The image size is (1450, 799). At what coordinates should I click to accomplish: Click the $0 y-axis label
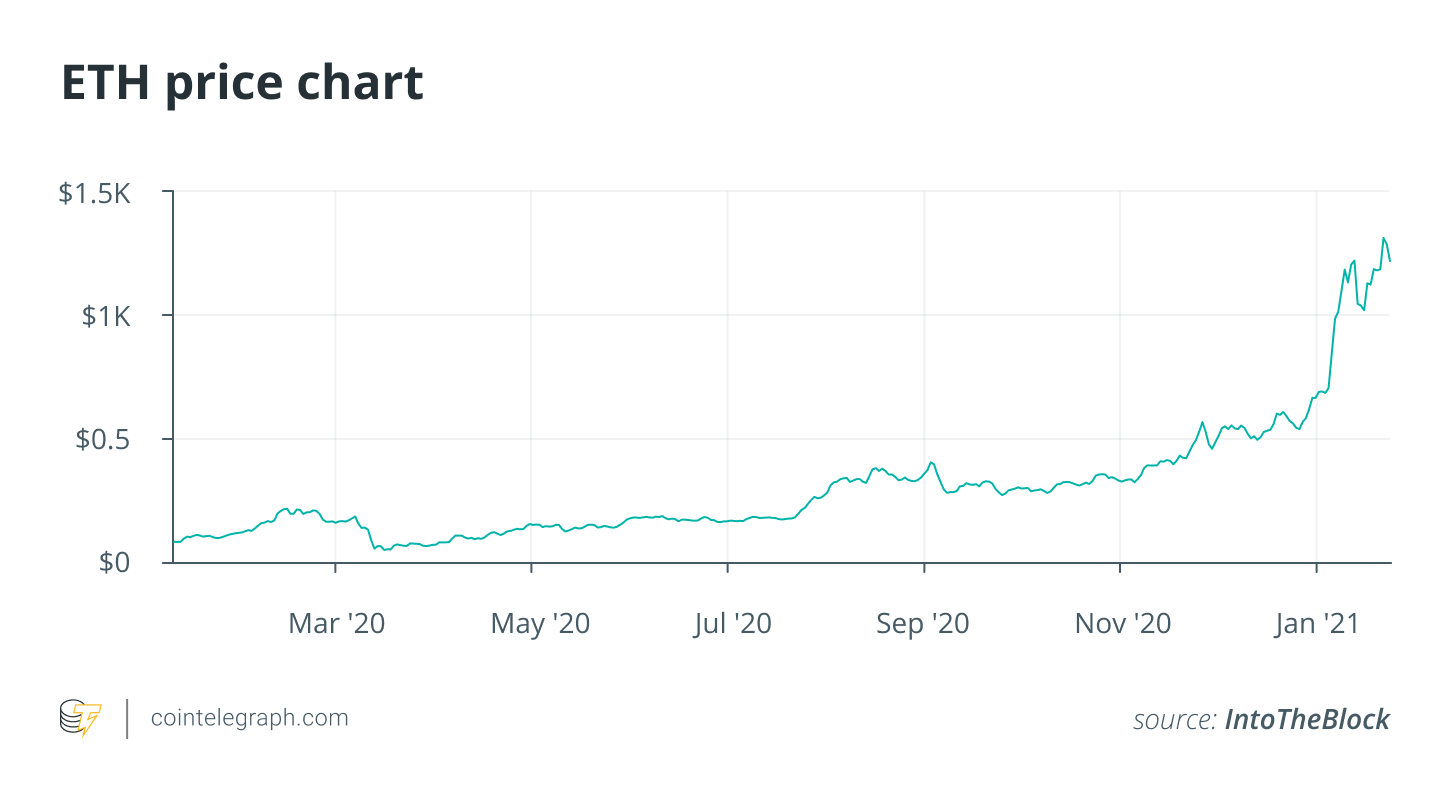pyautogui.click(x=115, y=563)
